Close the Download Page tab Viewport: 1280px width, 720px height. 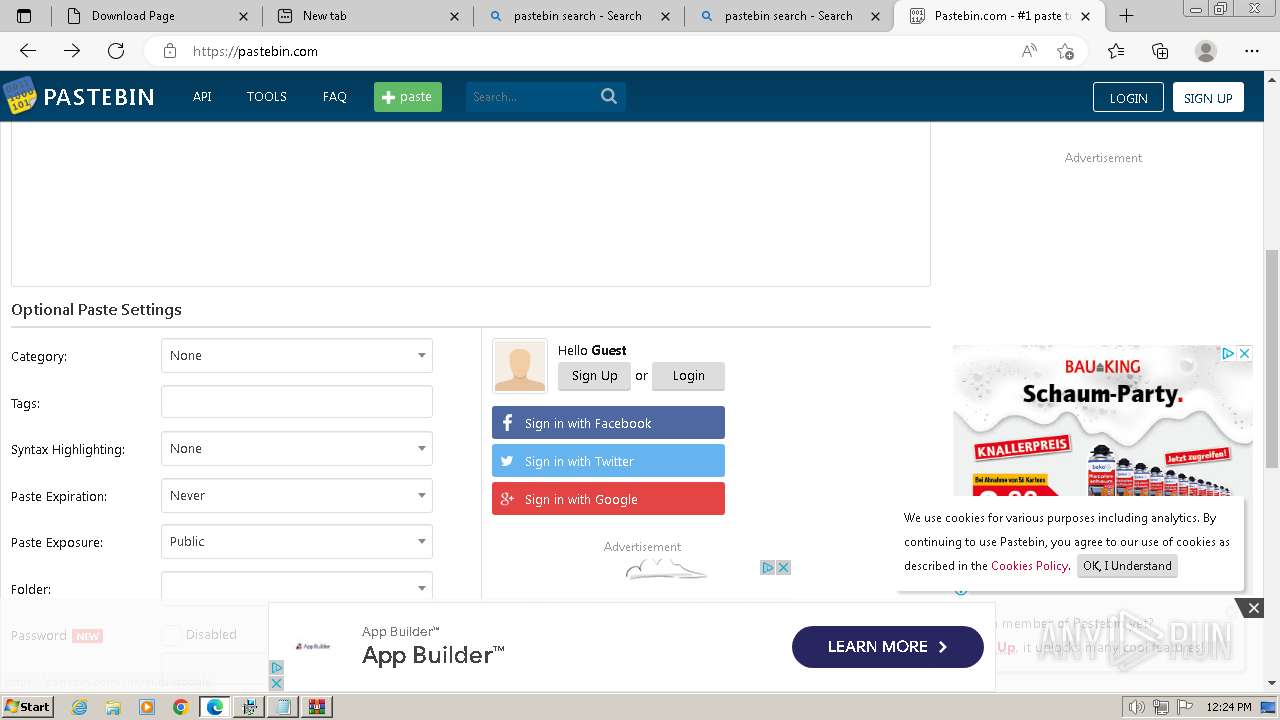pyautogui.click(x=243, y=16)
